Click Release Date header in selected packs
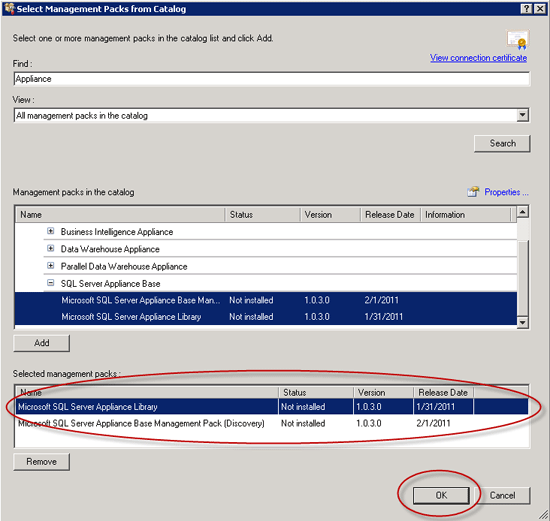The width and height of the screenshot is (550, 521). click(x=443, y=392)
